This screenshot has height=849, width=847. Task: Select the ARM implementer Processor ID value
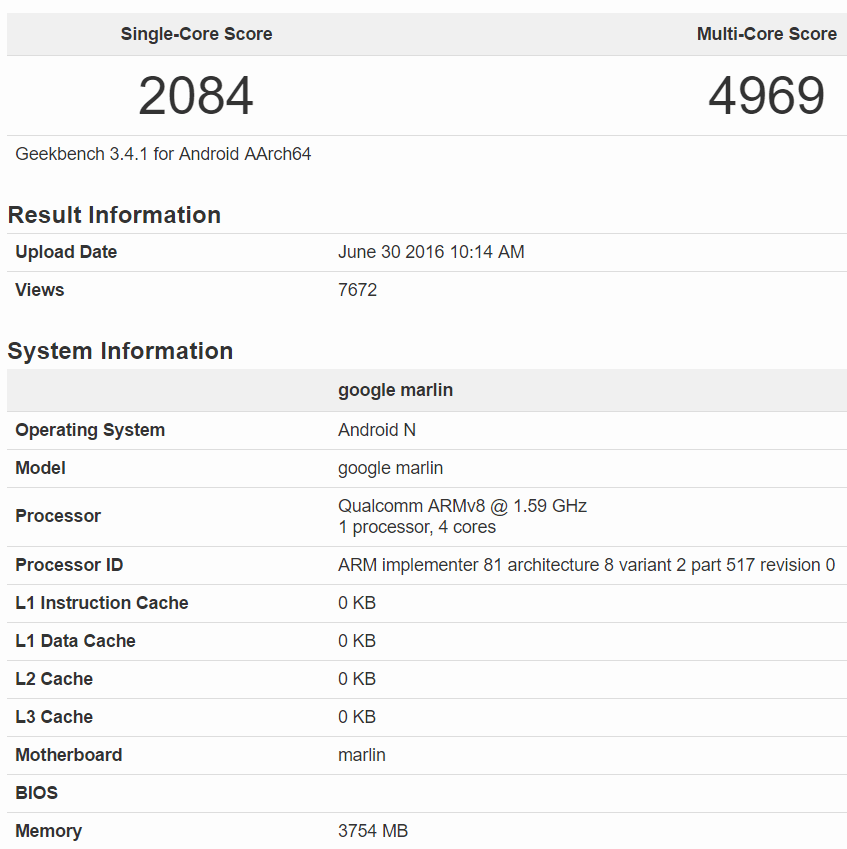coord(587,565)
